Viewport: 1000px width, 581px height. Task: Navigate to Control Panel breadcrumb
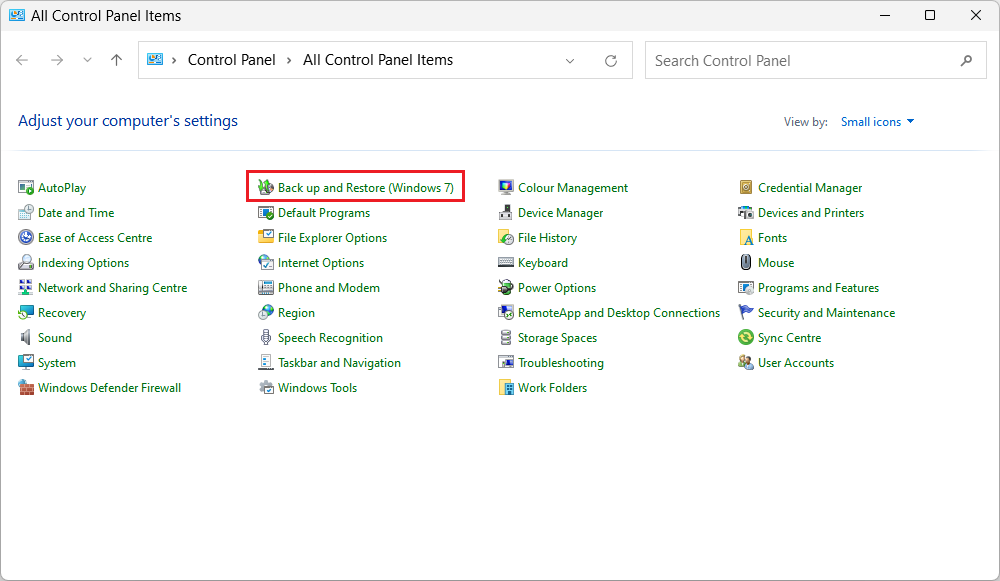(x=232, y=60)
